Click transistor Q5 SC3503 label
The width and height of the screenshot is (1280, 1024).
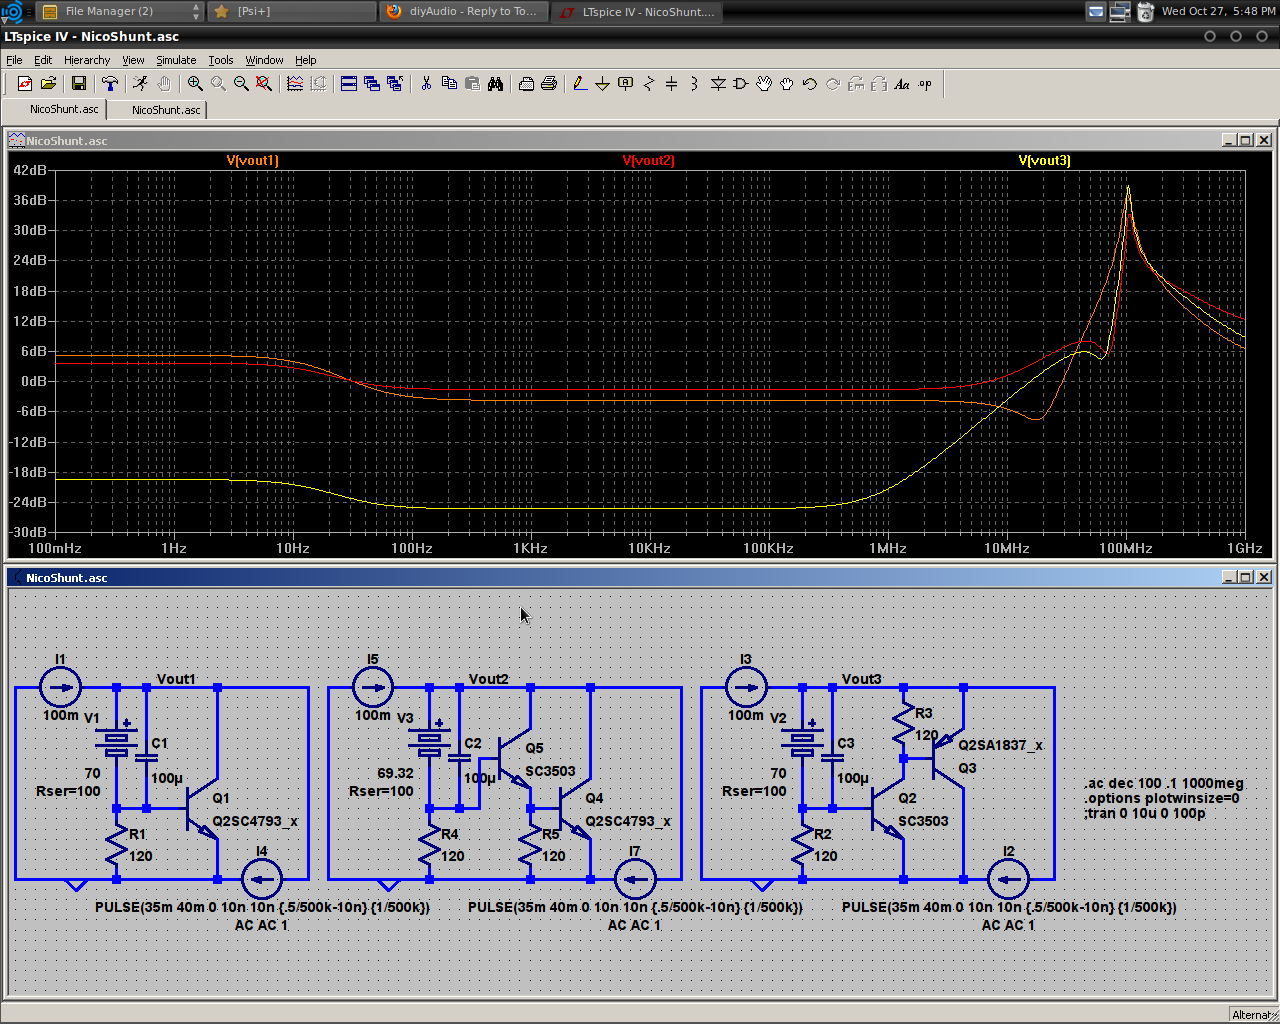(550, 771)
